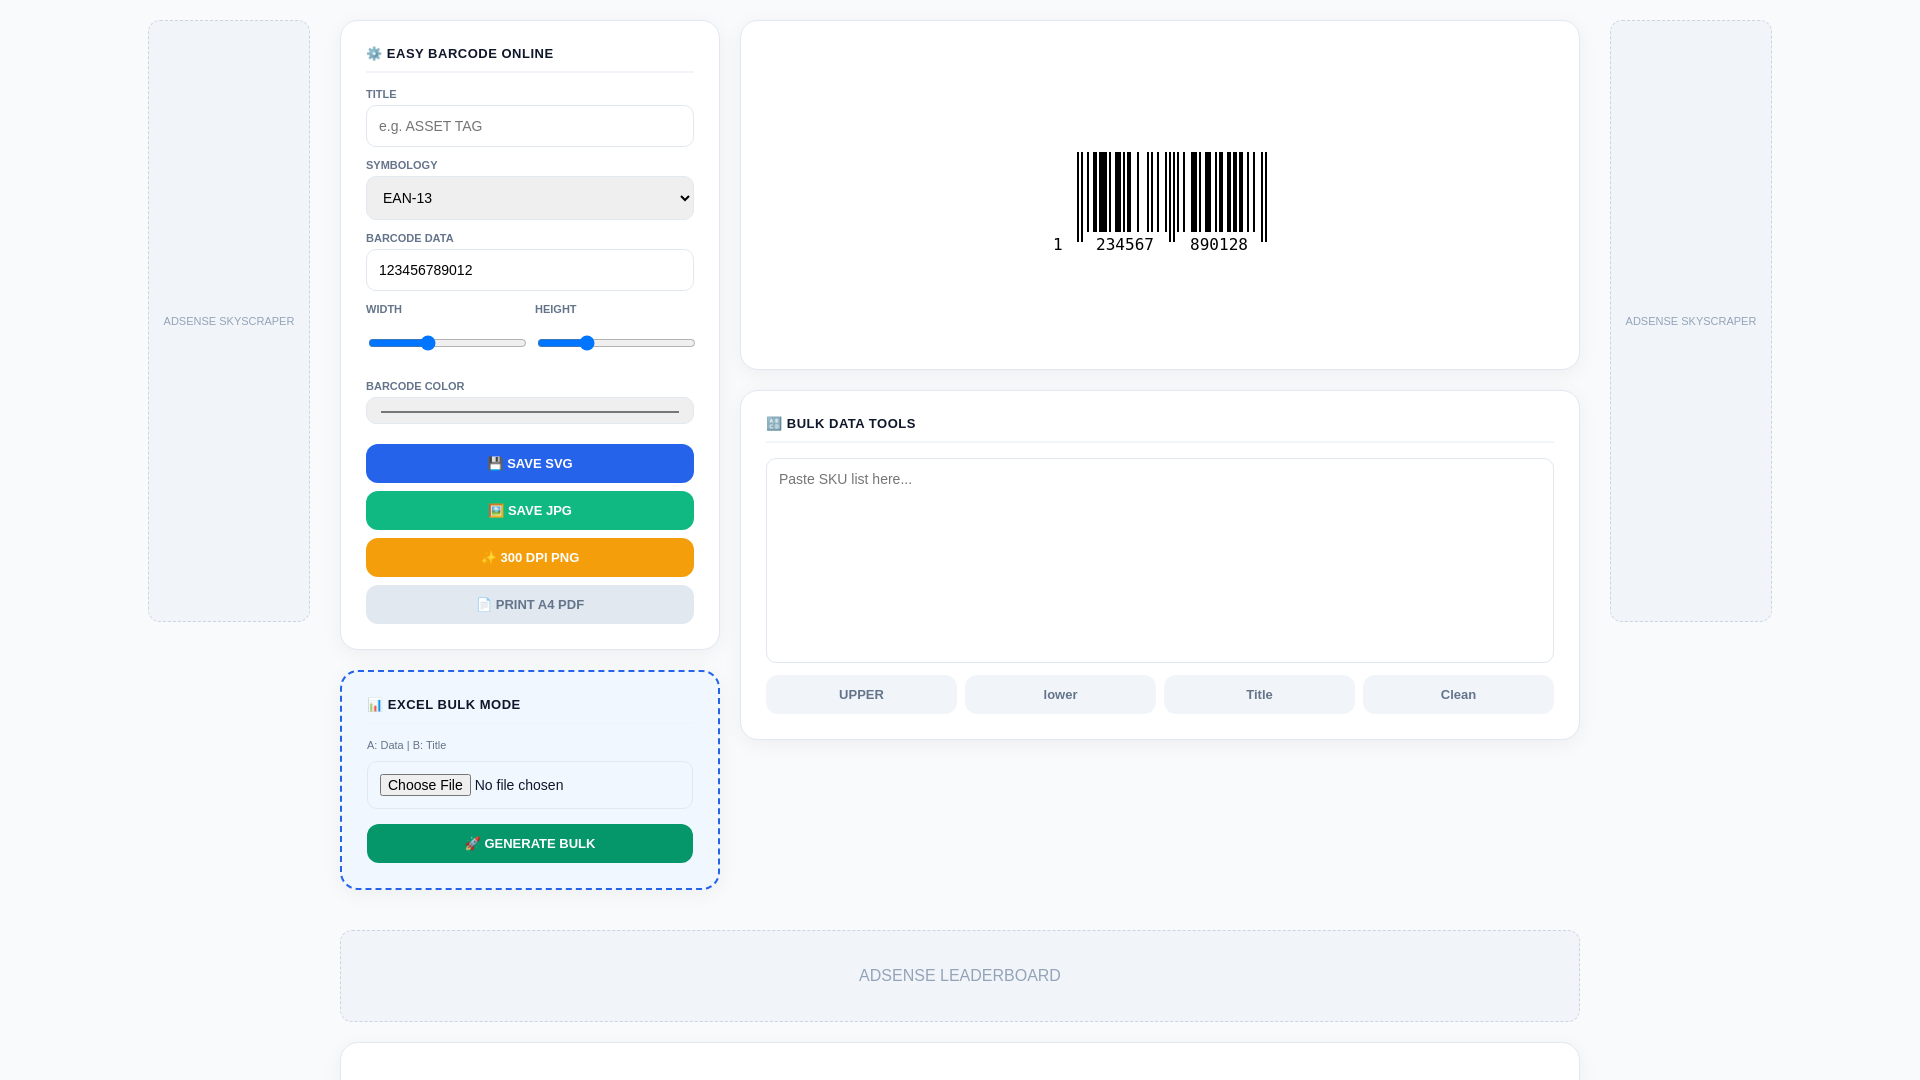Click the chart icon beside Excel Bulk Mode

375,705
